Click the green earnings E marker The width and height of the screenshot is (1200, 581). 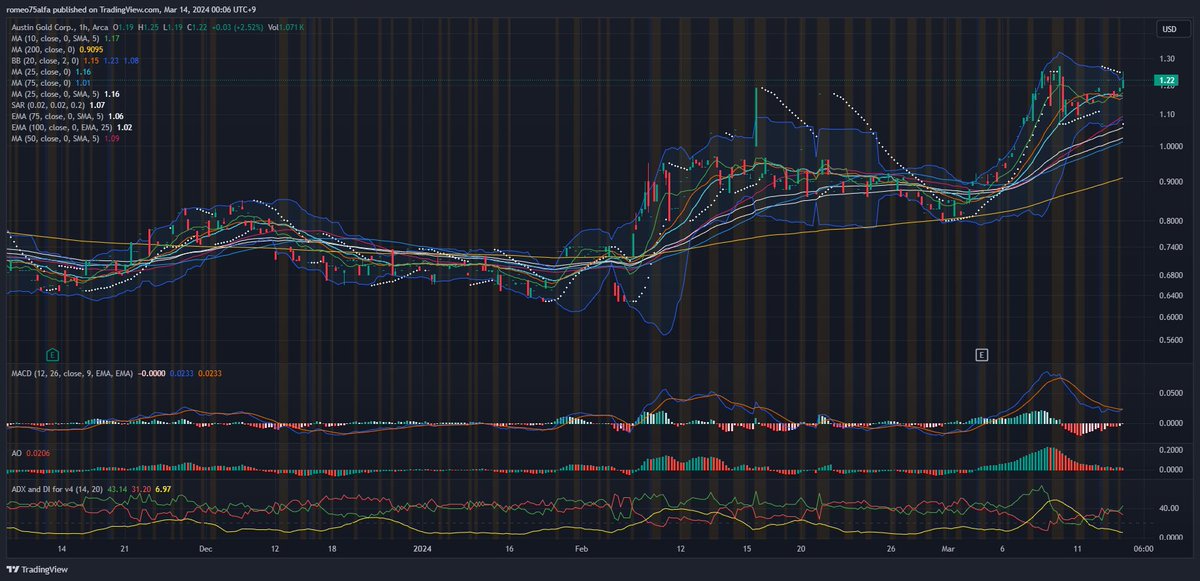pos(51,354)
